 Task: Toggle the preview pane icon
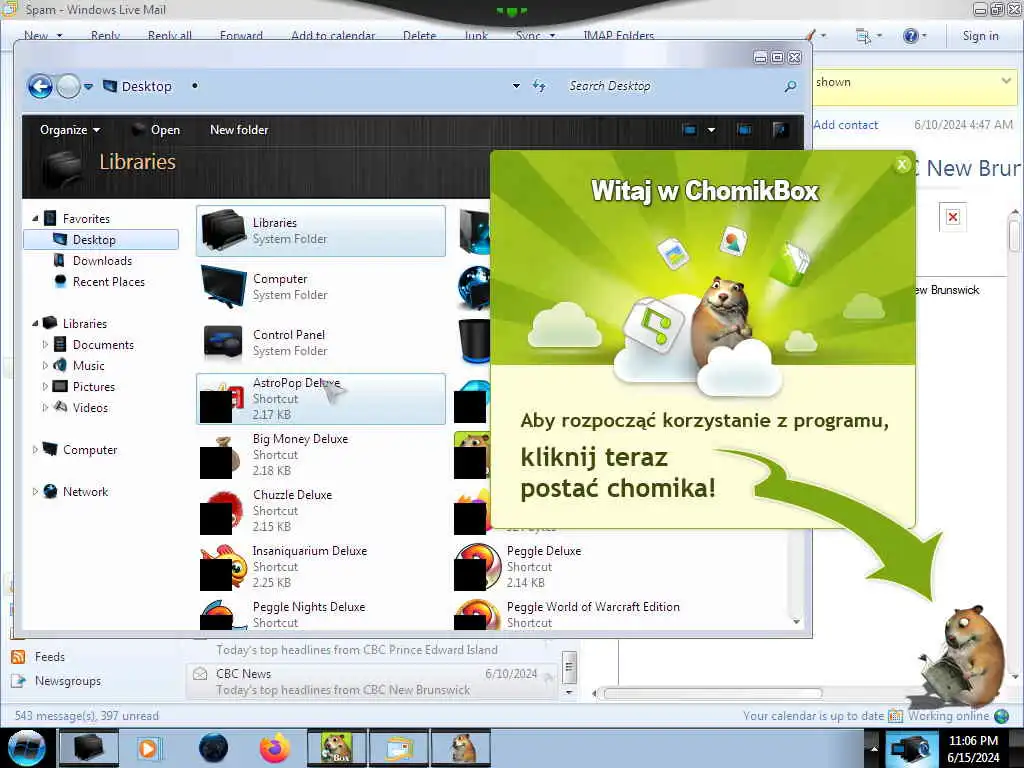click(x=744, y=129)
